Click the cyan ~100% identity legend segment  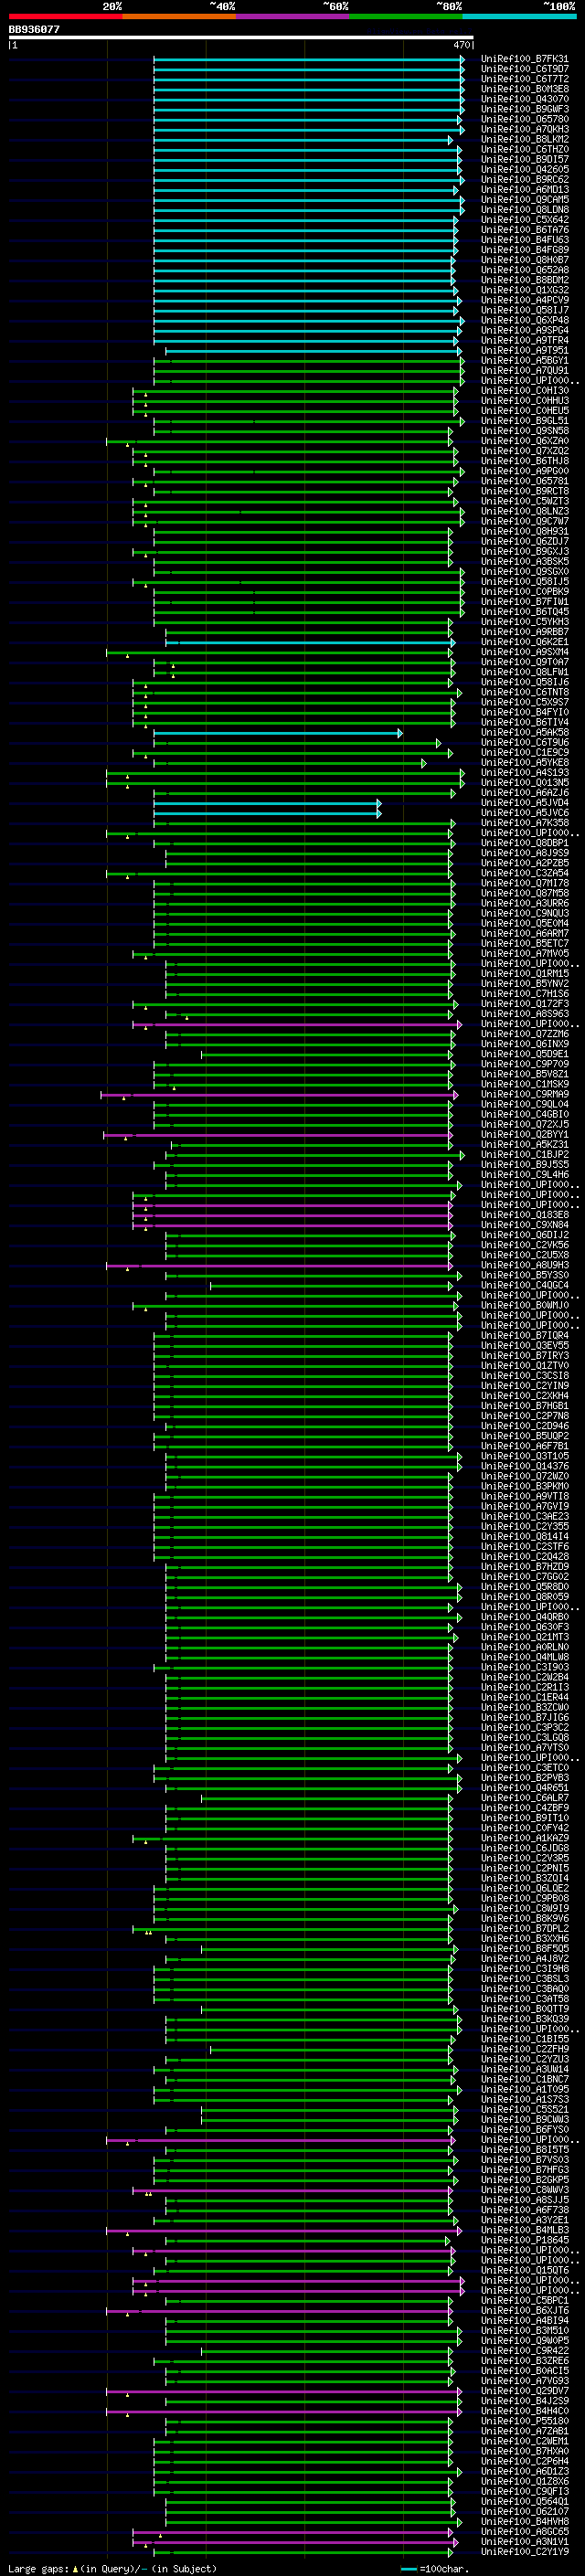coord(519,16)
